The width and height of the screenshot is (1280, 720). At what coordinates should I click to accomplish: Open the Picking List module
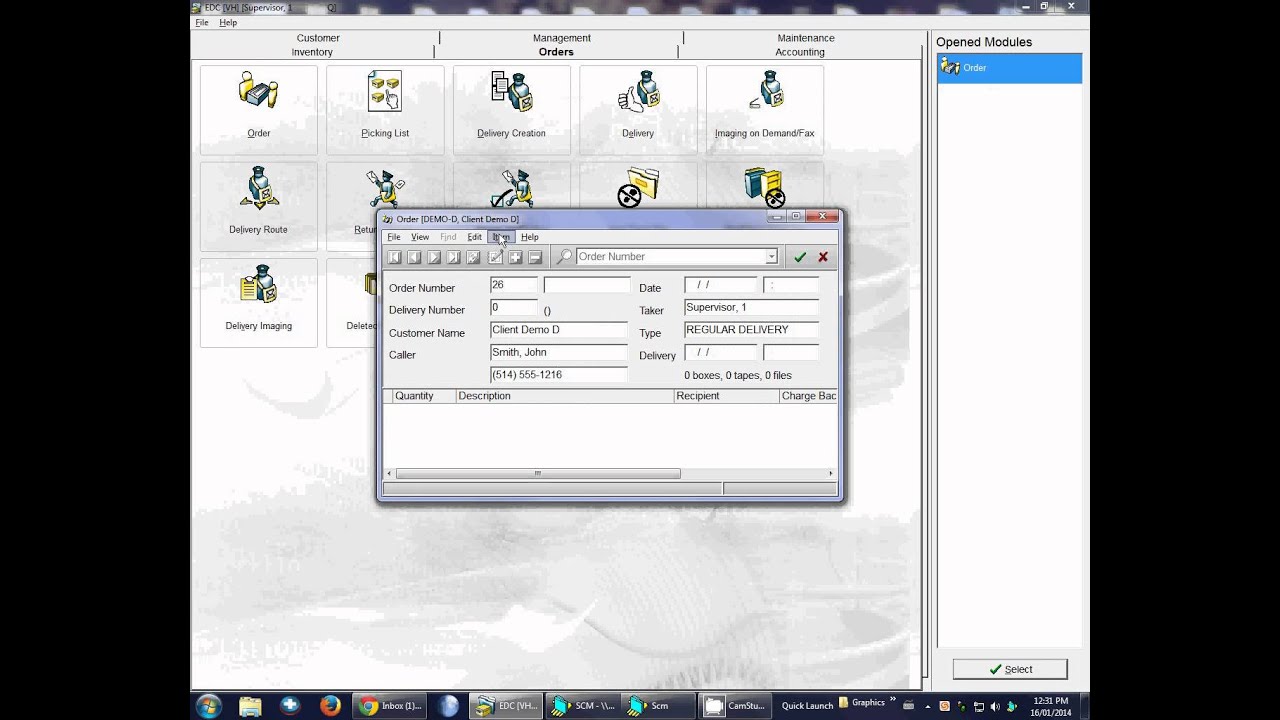[x=385, y=109]
